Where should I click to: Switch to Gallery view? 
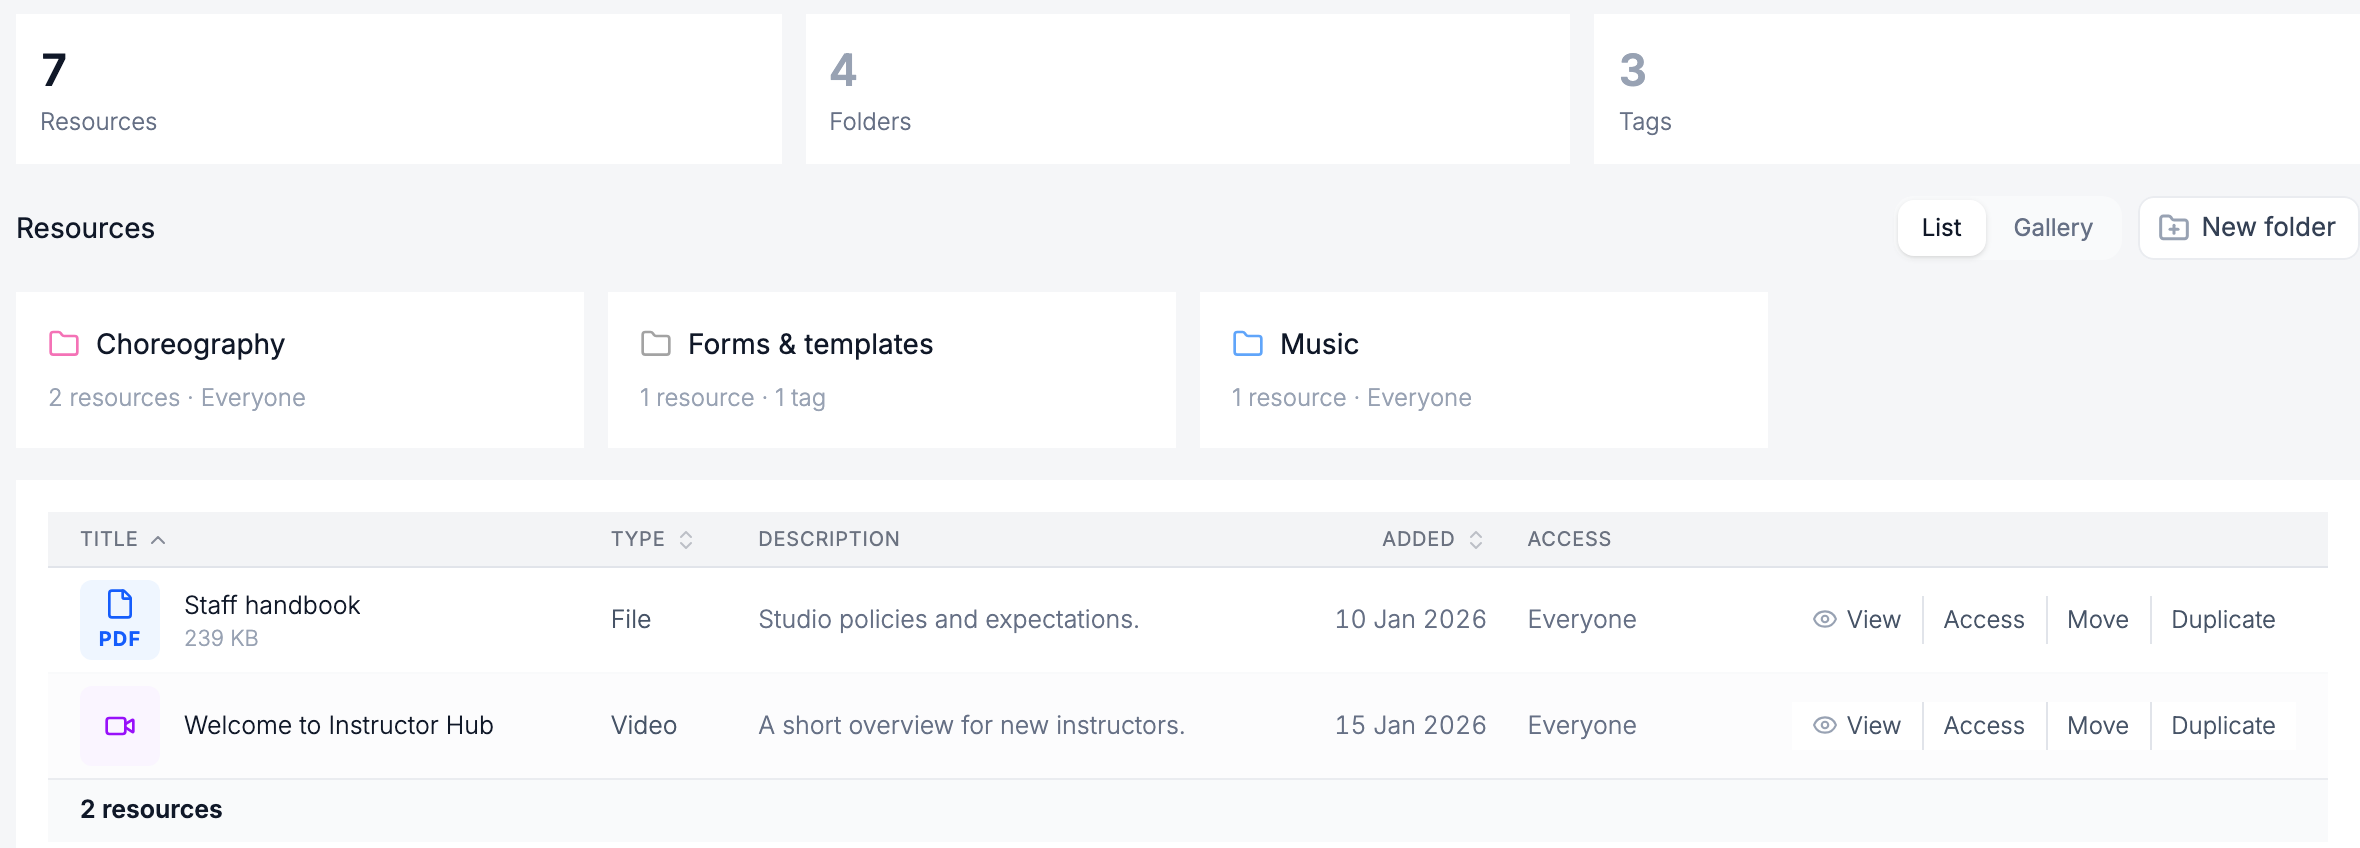[2053, 228]
